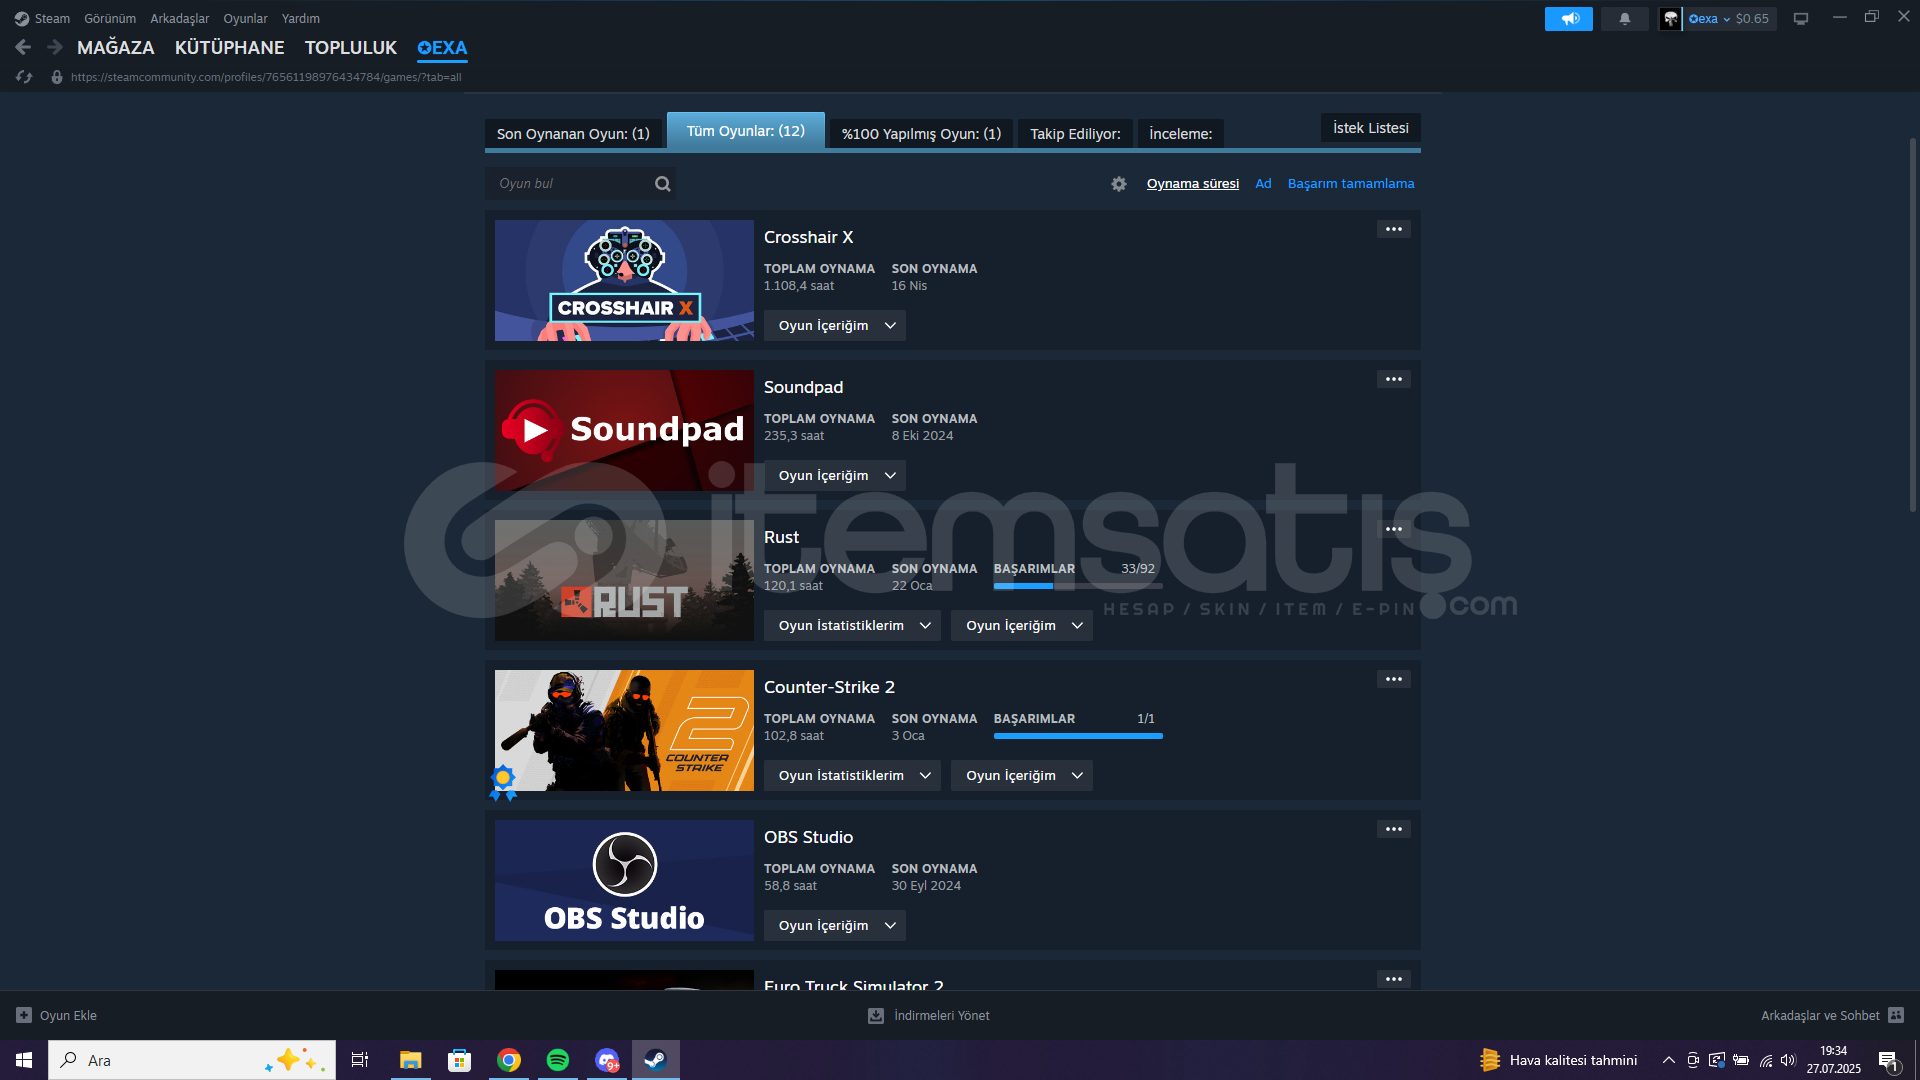Click the Steam taskbar icon
Image resolution: width=1920 pixels, height=1080 pixels.
[x=655, y=1060]
